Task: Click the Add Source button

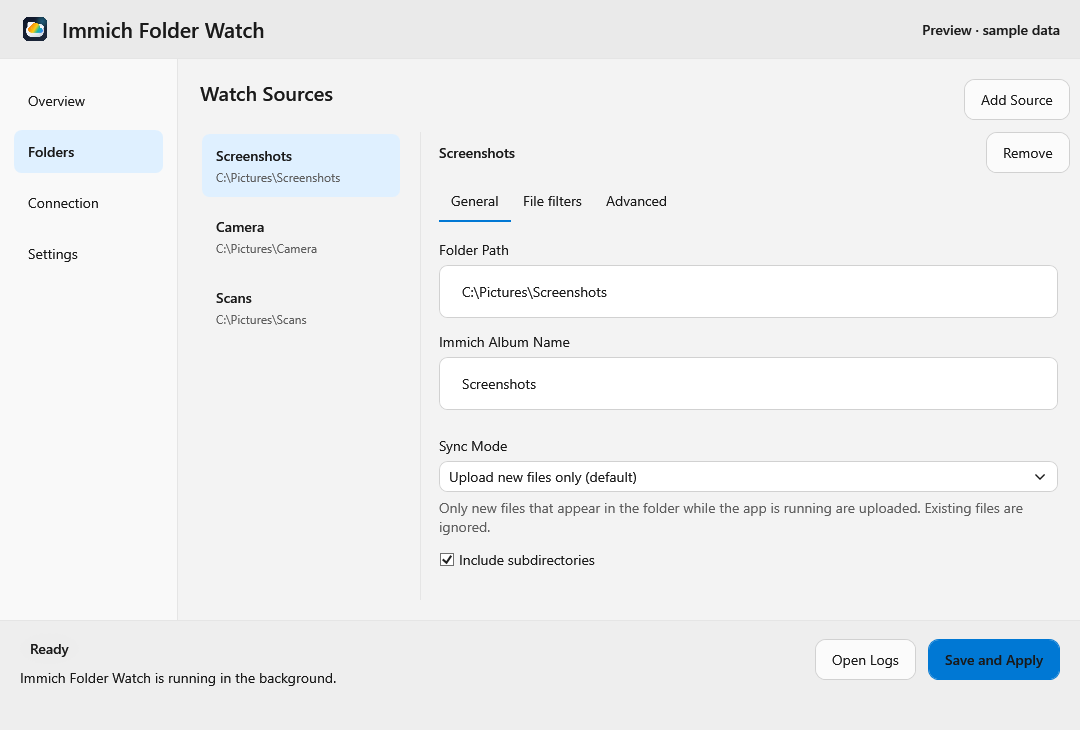Action: pyautogui.click(x=1017, y=100)
